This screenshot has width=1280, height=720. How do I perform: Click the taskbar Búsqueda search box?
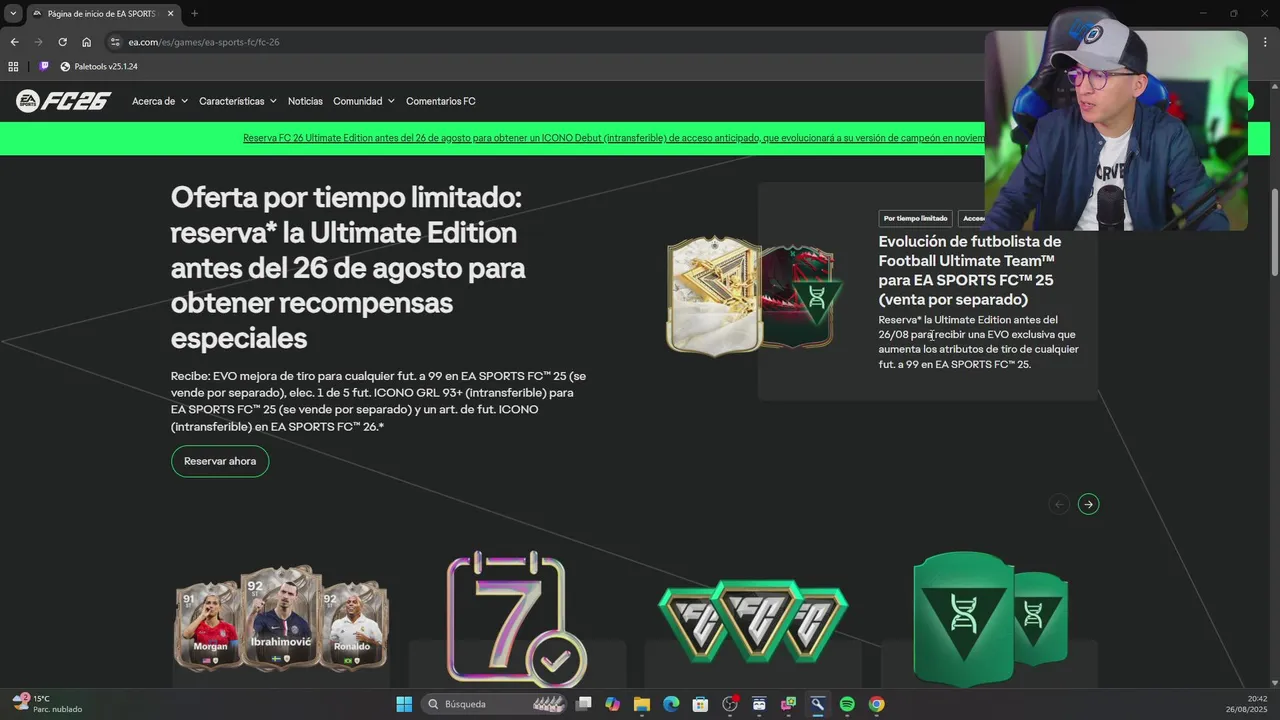coord(494,704)
